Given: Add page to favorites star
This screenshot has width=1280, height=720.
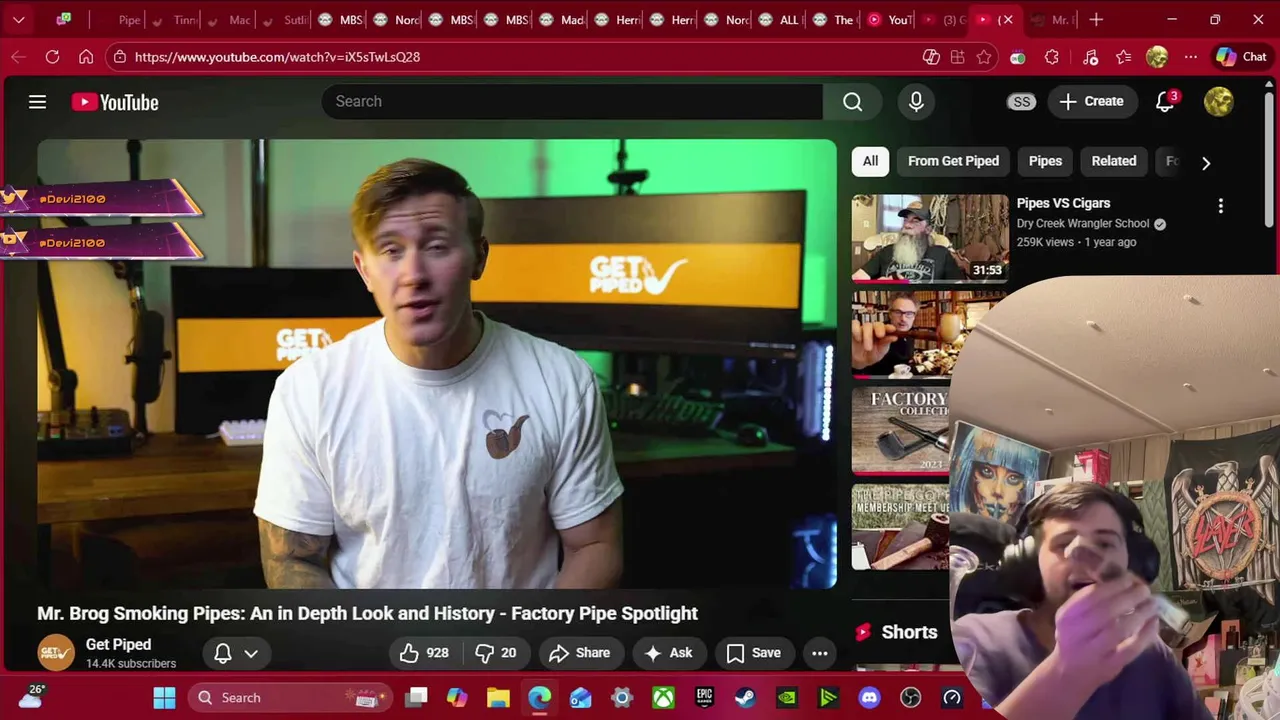Looking at the screenshot, I should (x=984, y=57).
